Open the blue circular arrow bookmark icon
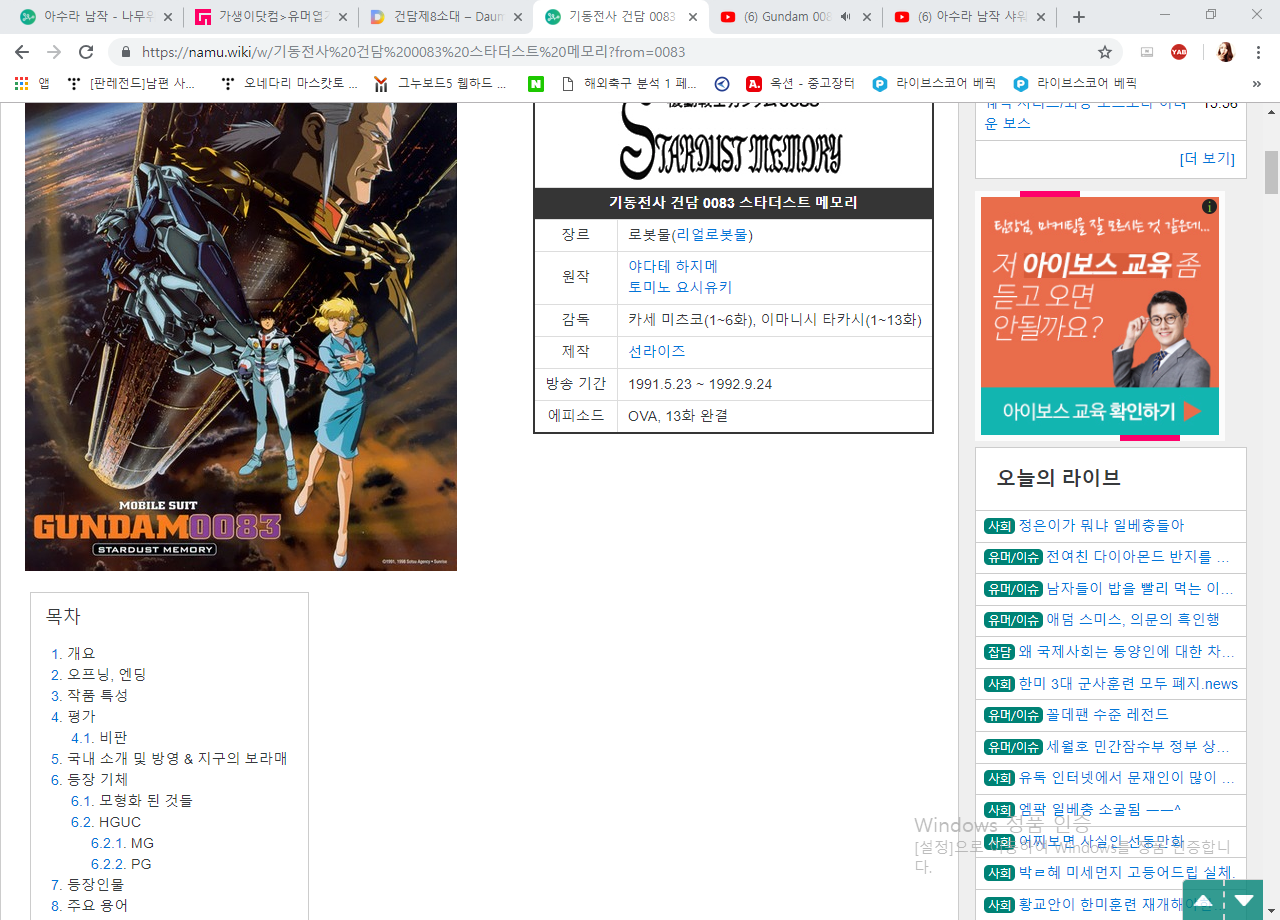The image size is (1280, 920). click(722, 84)
